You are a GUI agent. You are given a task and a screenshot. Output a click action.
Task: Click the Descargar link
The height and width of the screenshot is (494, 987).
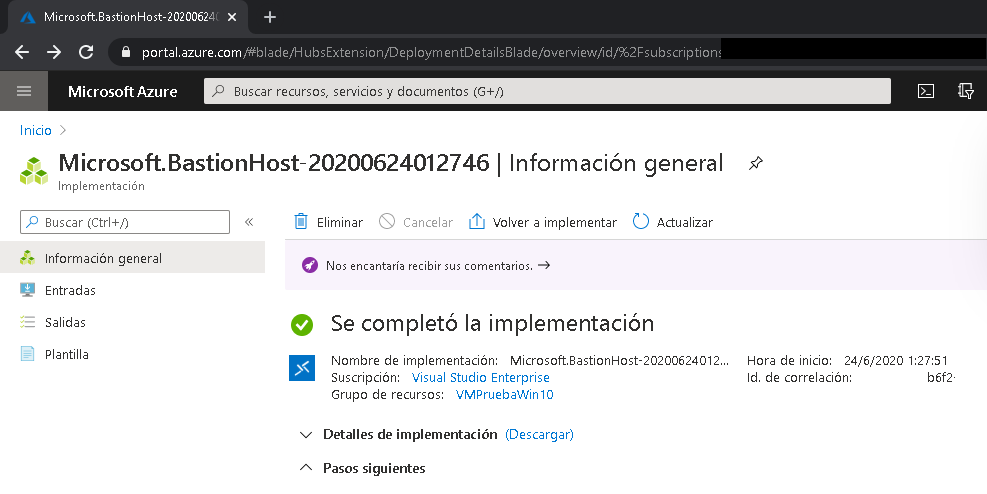point(539,434)
